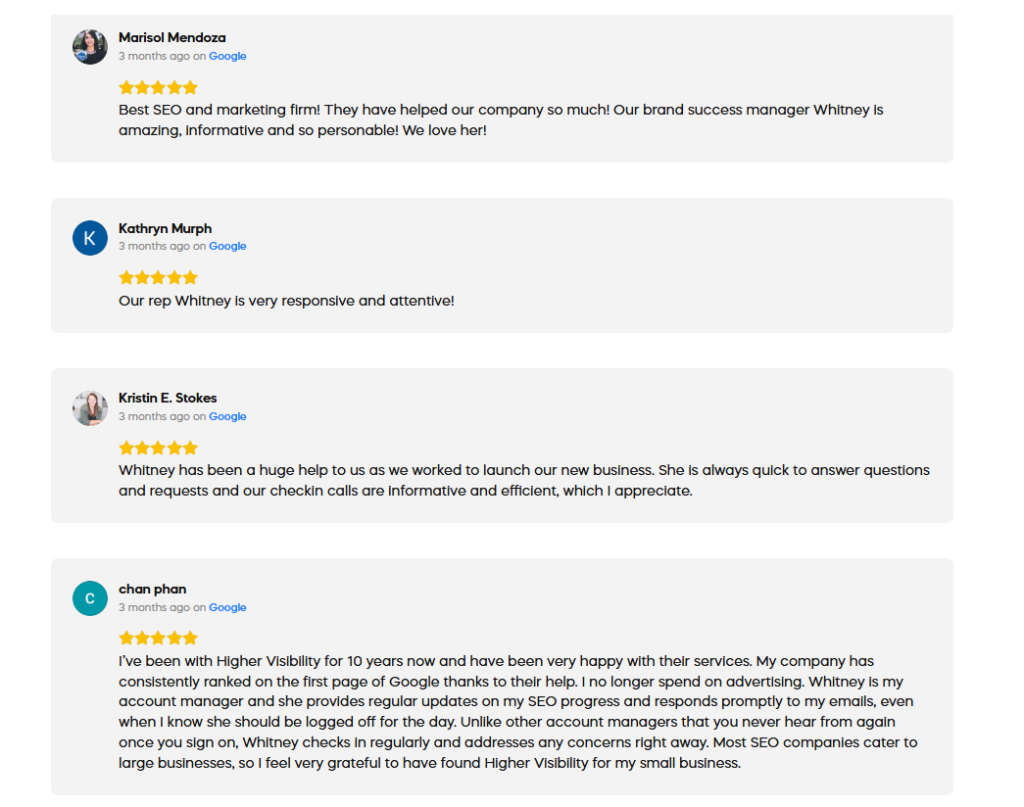Click Kristin E. Stokes' profile photo
Screen dimensions: 1024x807
pyautogui.click(x=90, y=408)
